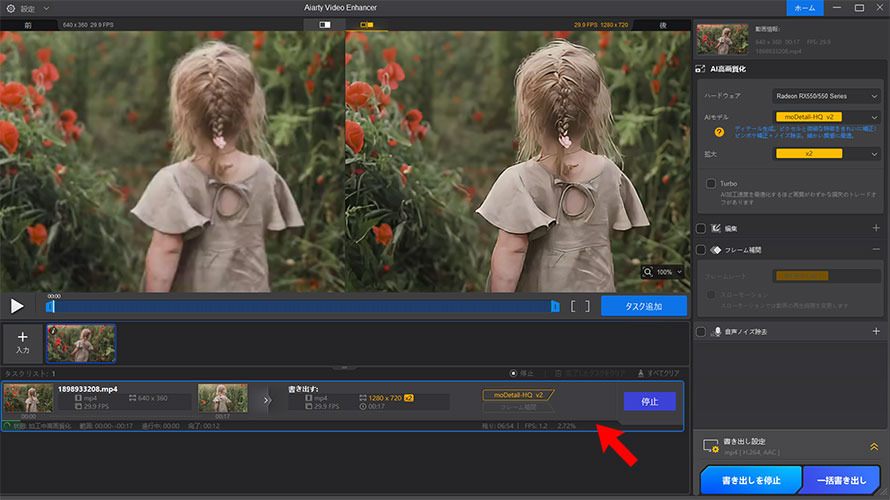Expand the 編集 section with plus icon
Screen dimensions: 890x500
876,228
